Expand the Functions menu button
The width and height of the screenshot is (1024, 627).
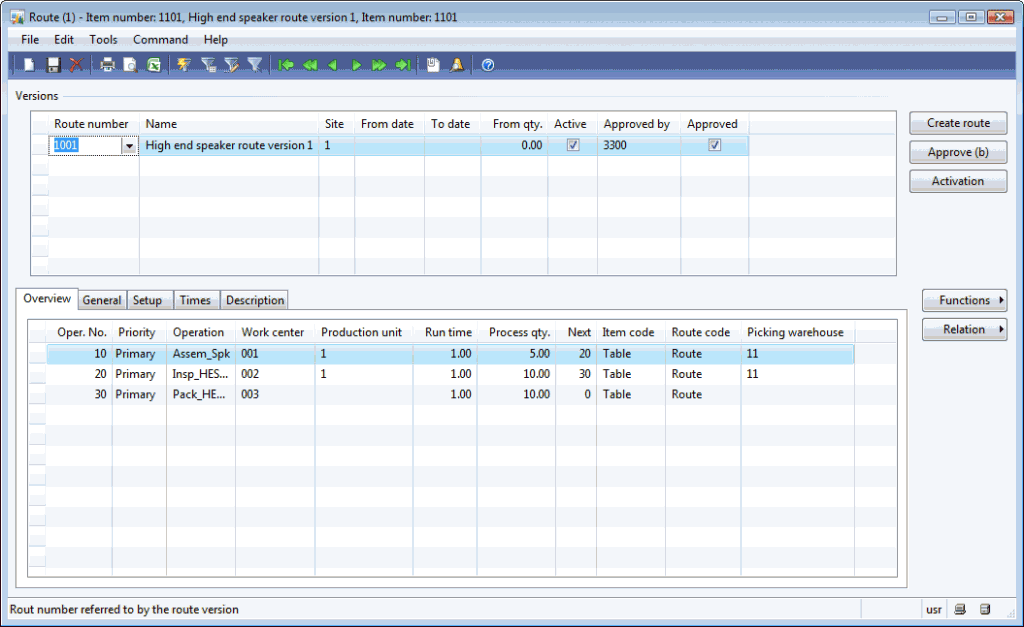click(963, 300)
